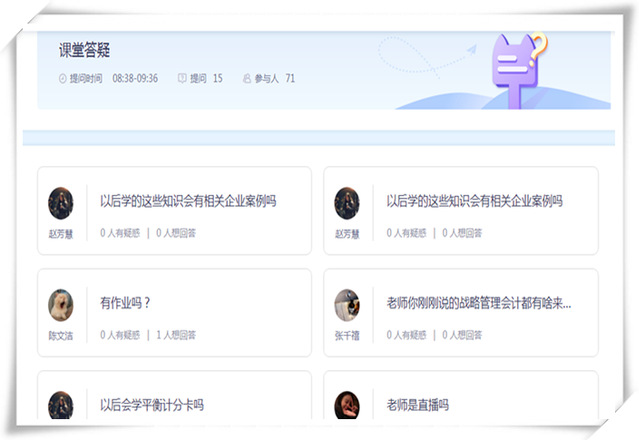Click the 课堂答疑 page title

point(84,51)
